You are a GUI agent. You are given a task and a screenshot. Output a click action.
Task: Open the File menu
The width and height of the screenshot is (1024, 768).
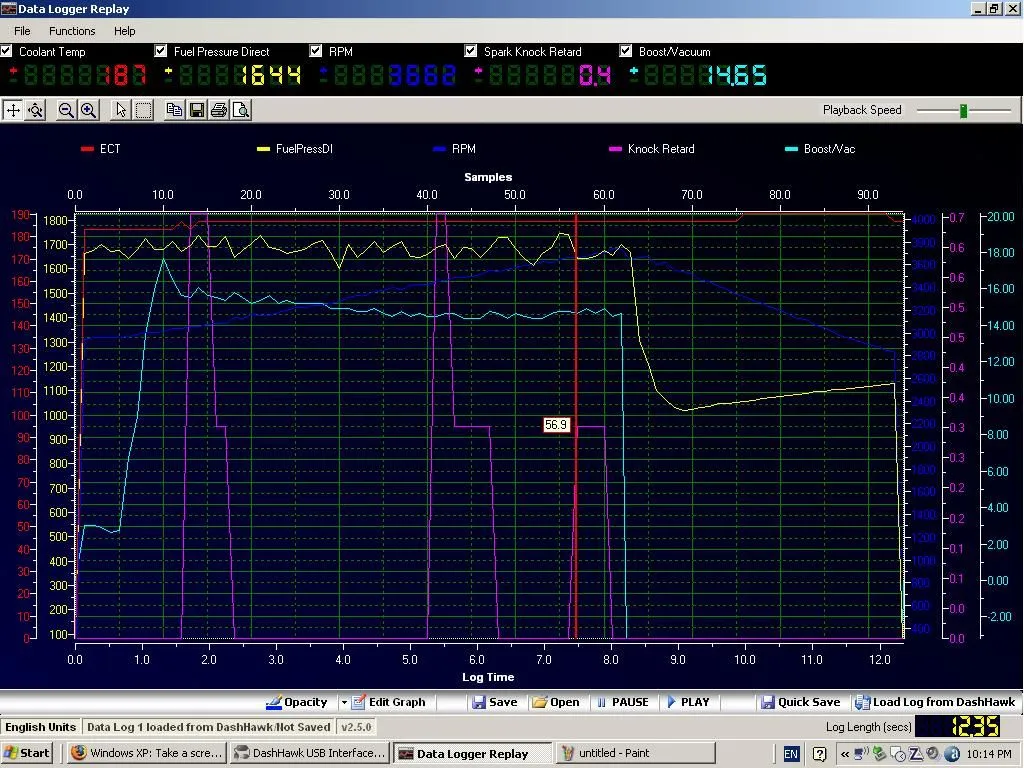click(x=22, y=31)
